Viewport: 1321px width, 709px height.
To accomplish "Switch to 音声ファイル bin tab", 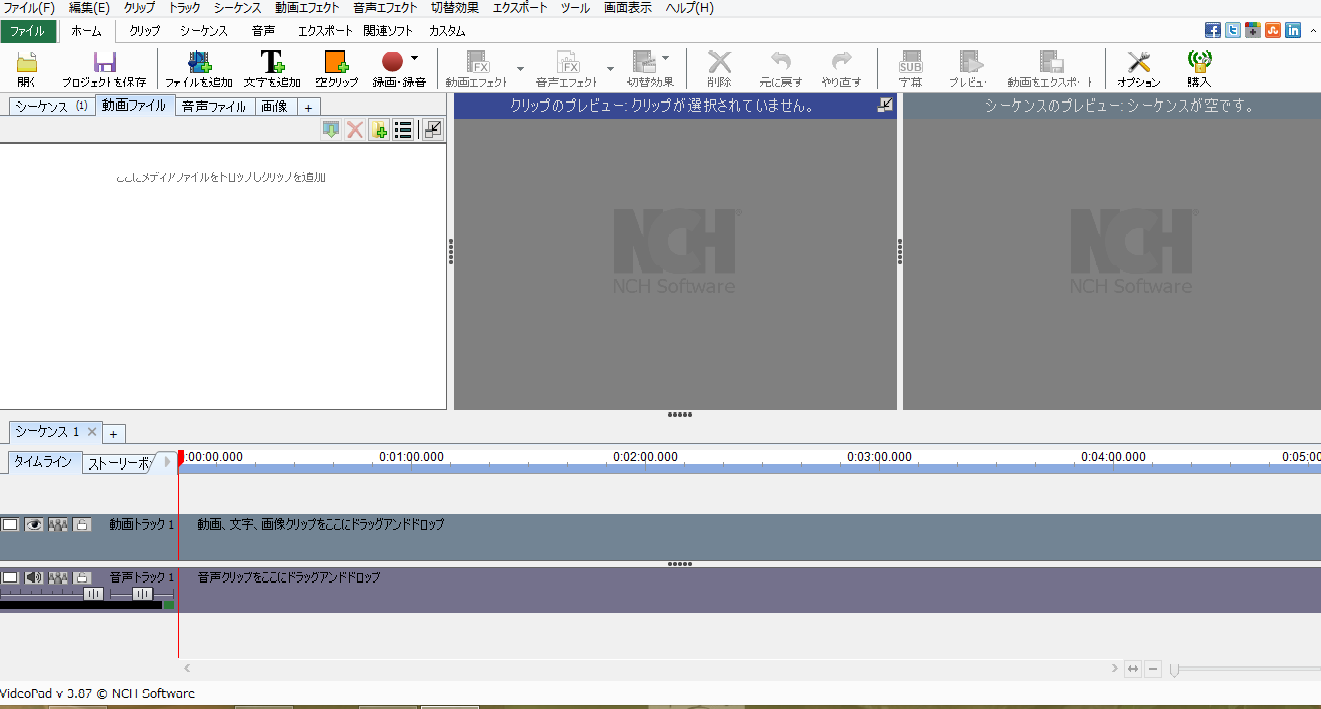I will pyautogui.click(x=214, y=106).
